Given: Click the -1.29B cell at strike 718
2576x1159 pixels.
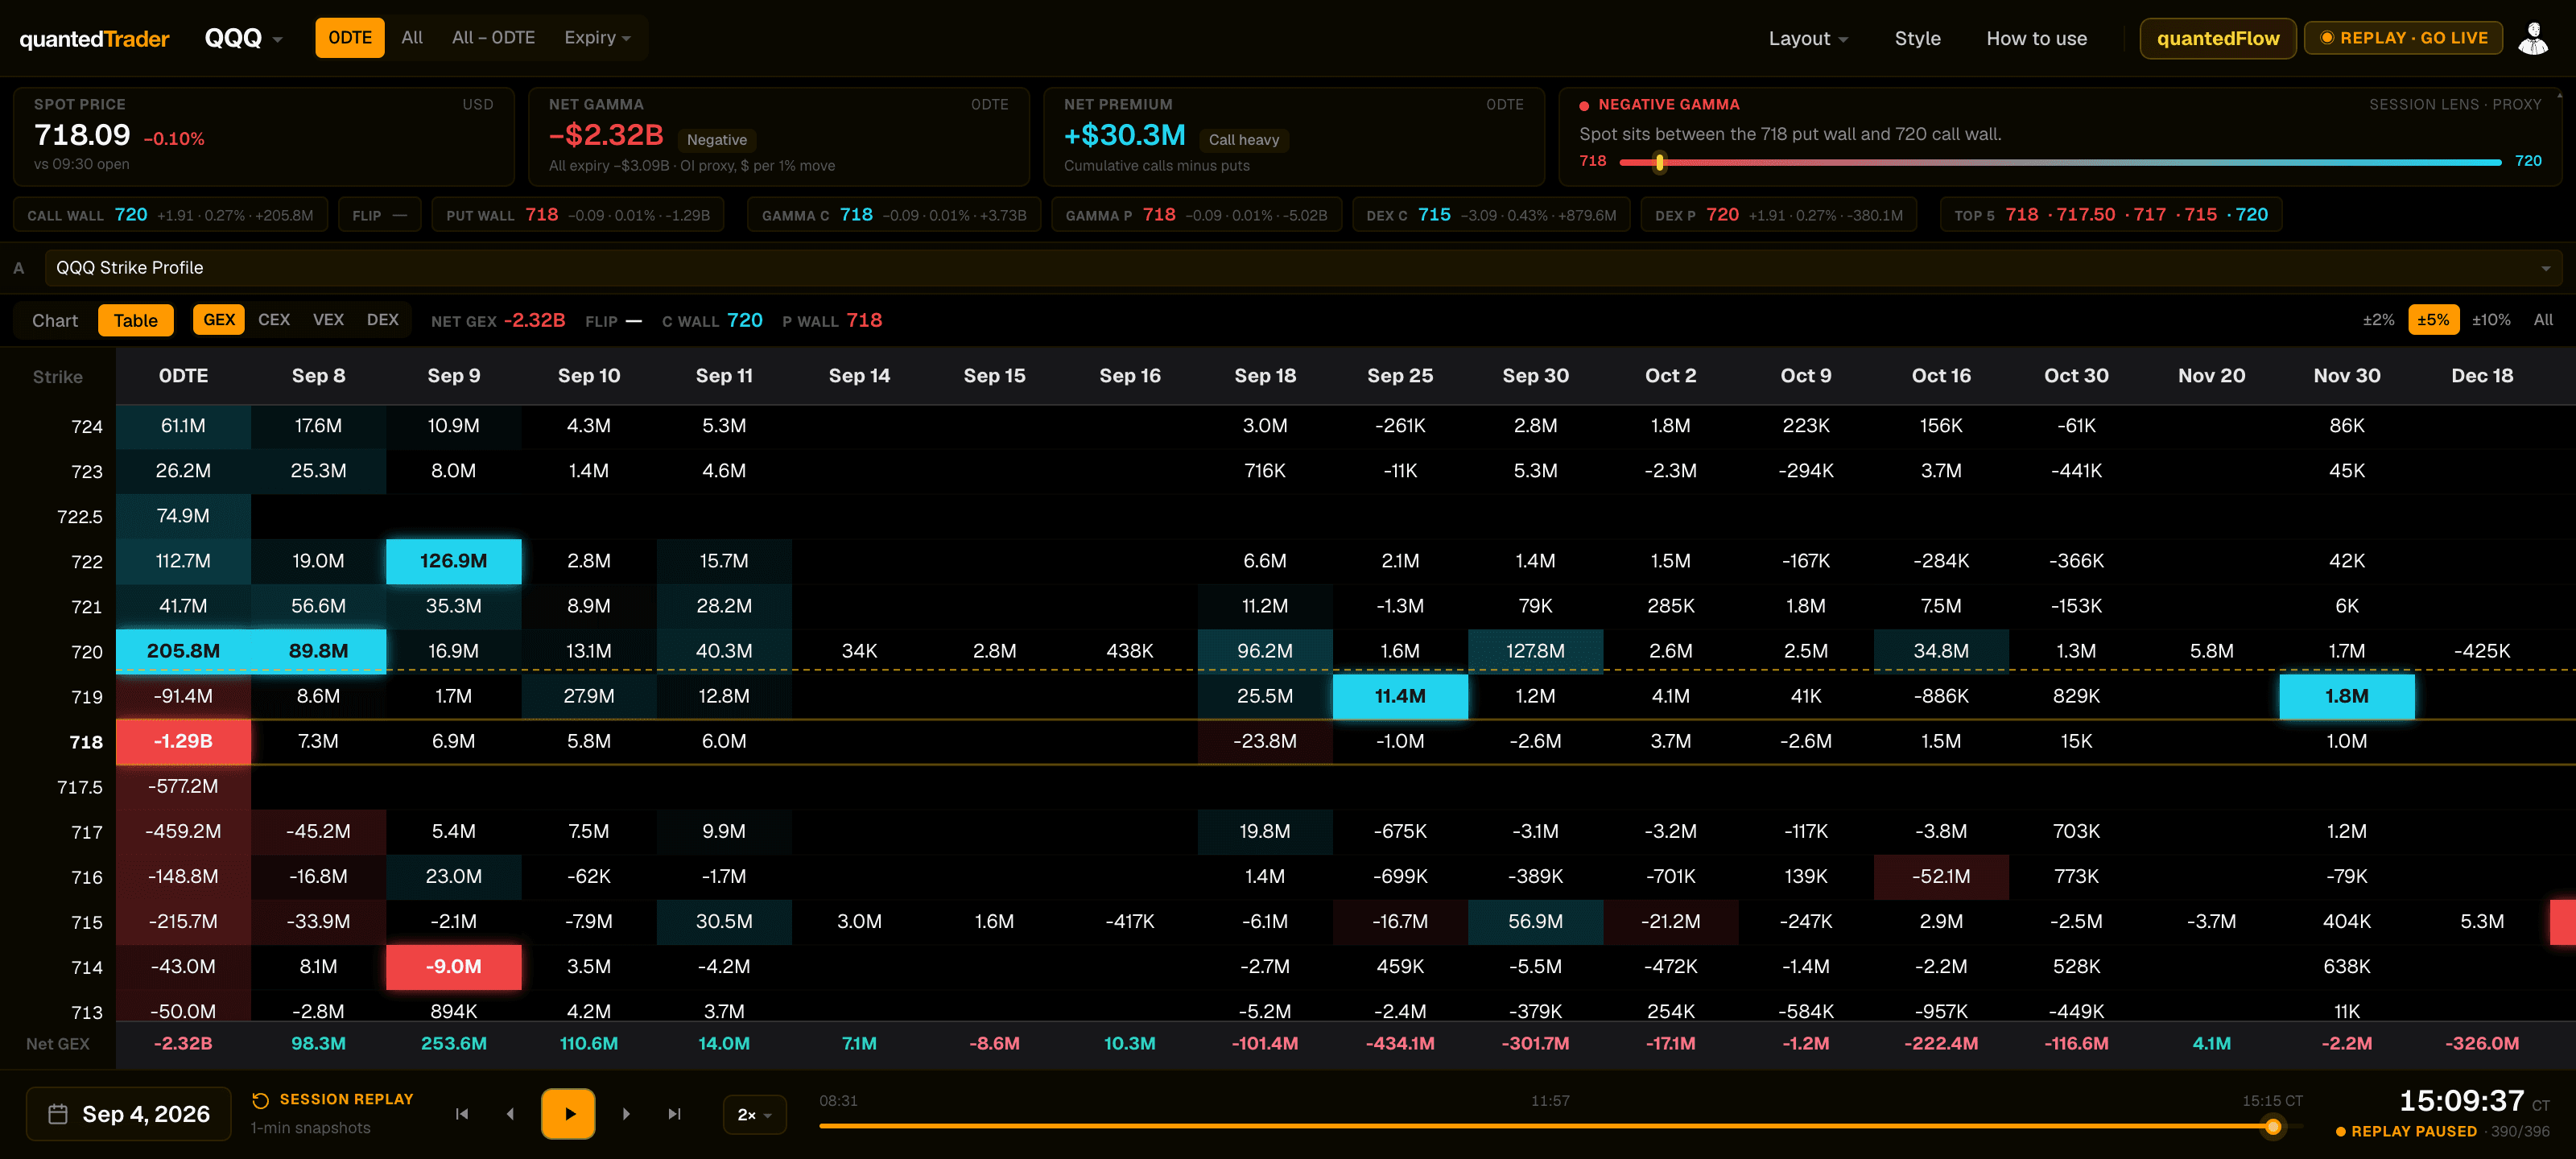Looking at the screenshot, I should [x=183, y=742].
